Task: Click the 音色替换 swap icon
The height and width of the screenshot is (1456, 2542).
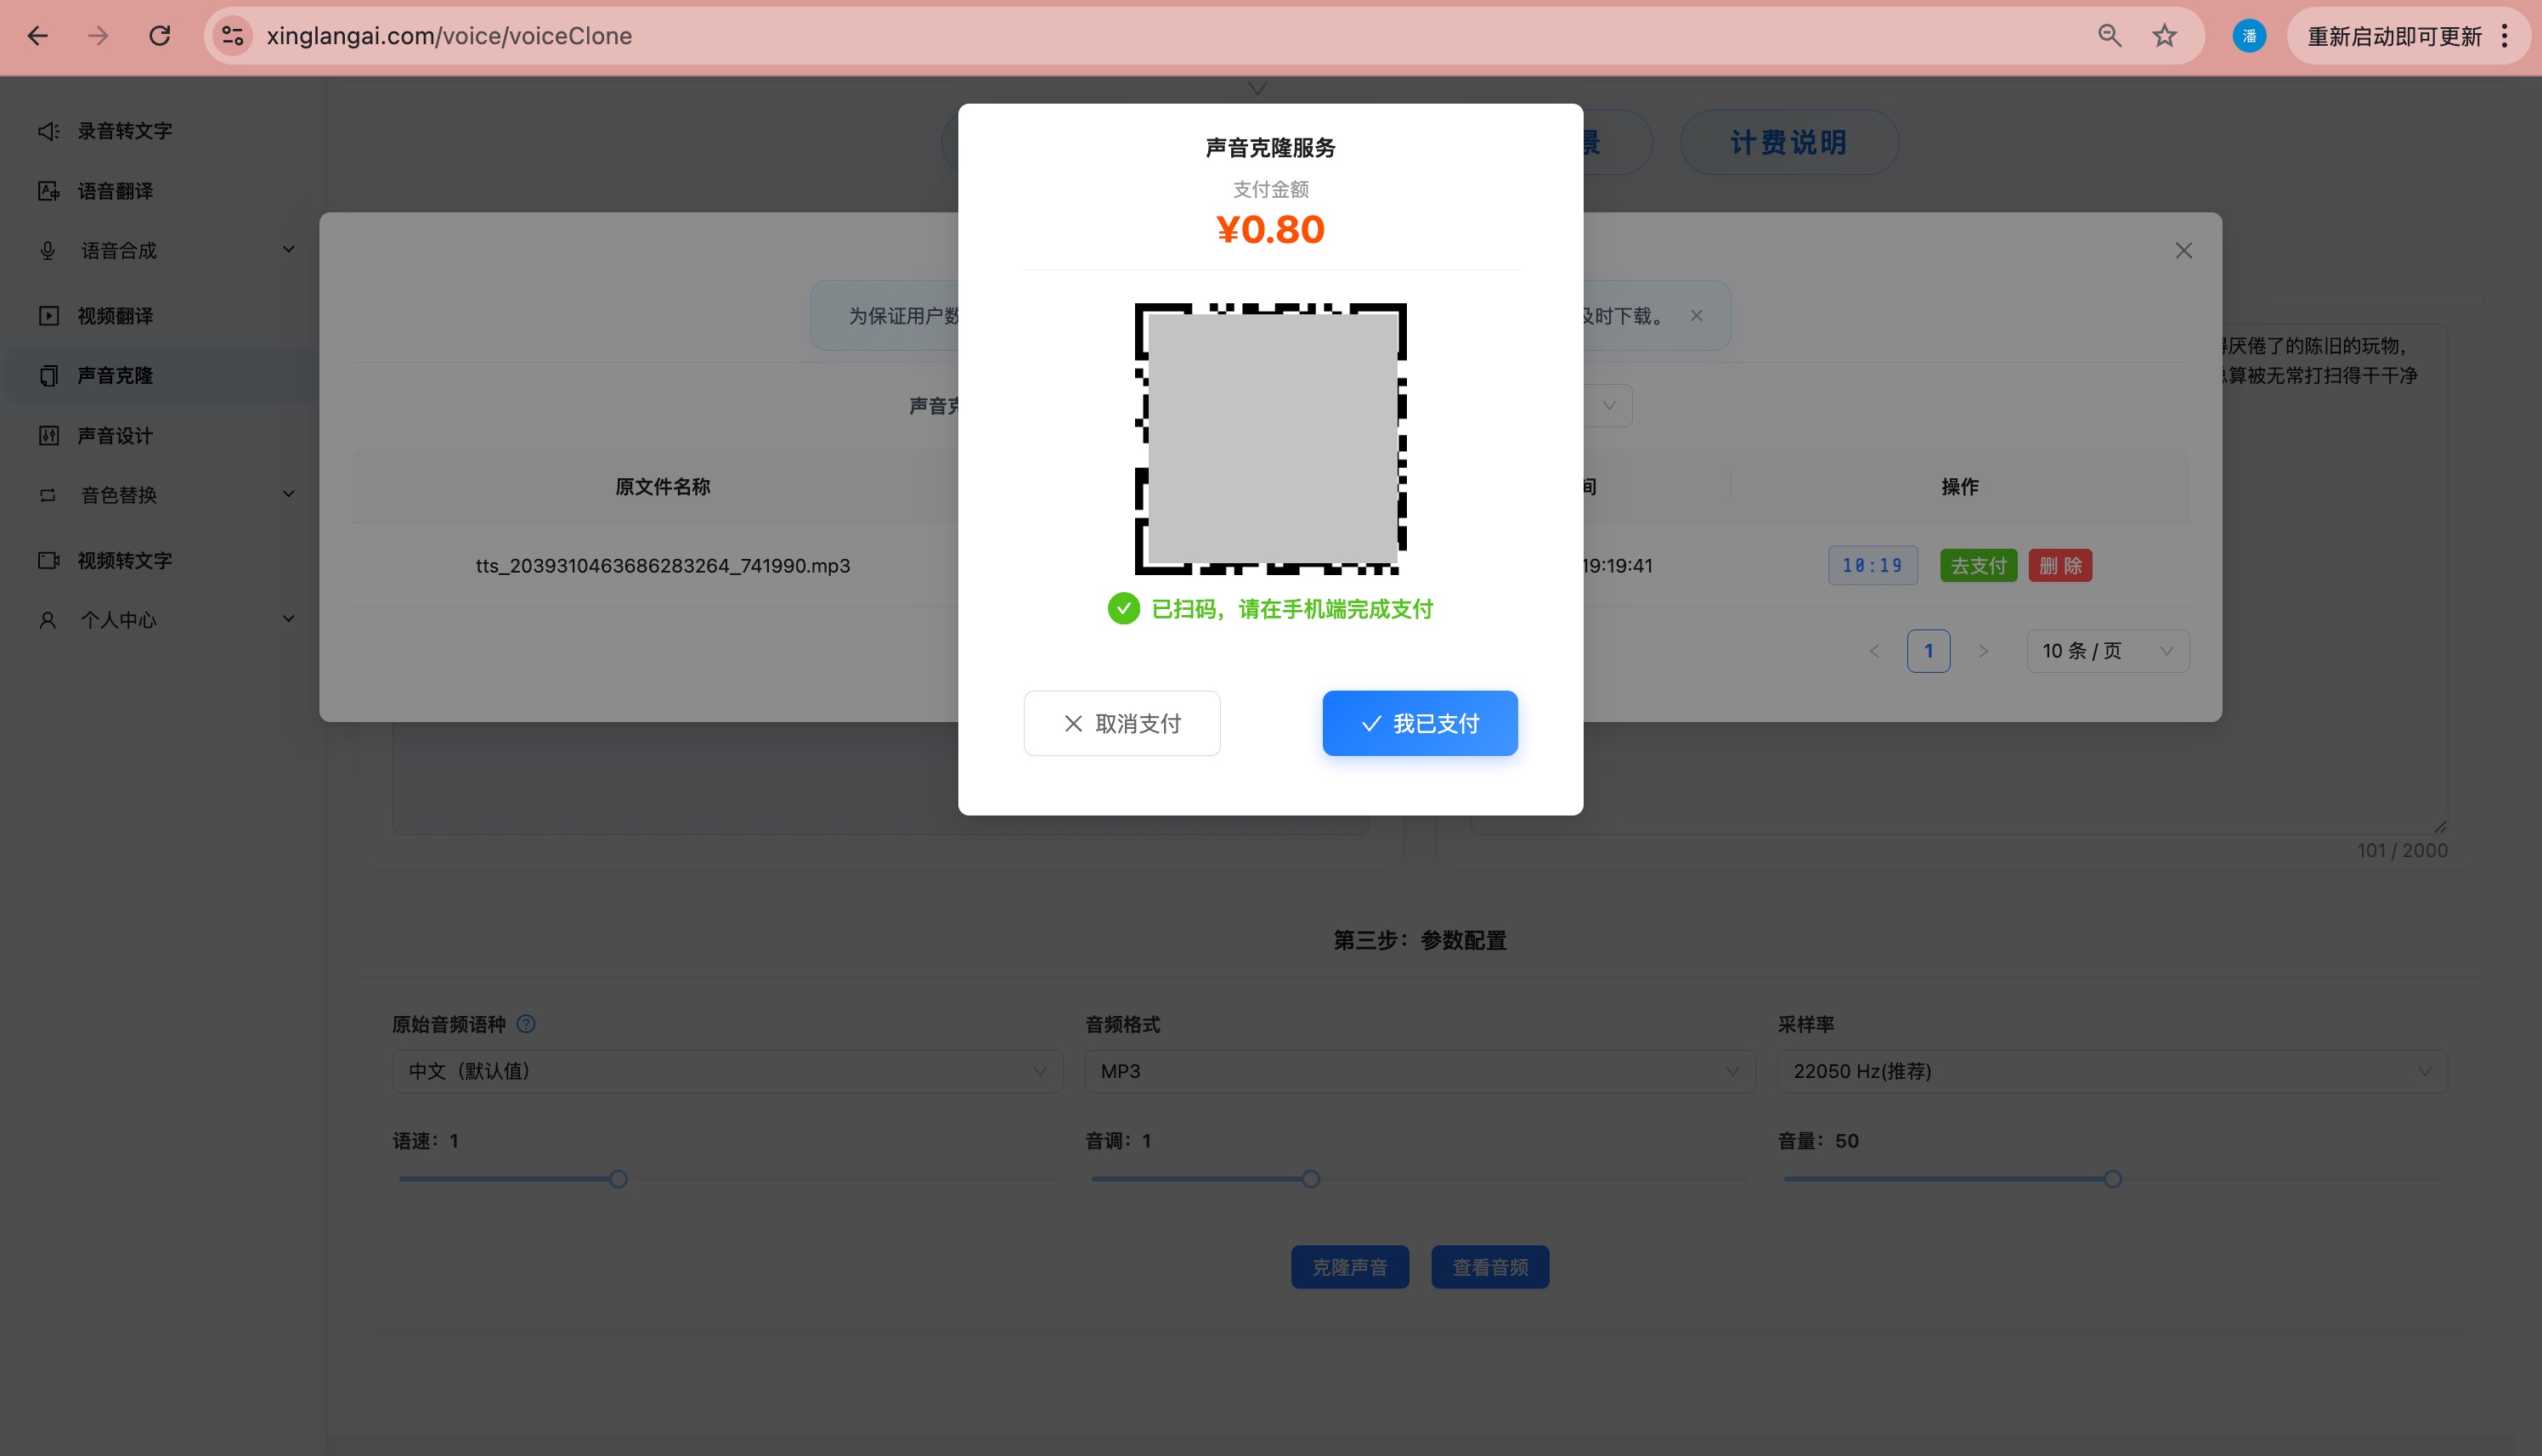Action: tap(48, 495)
